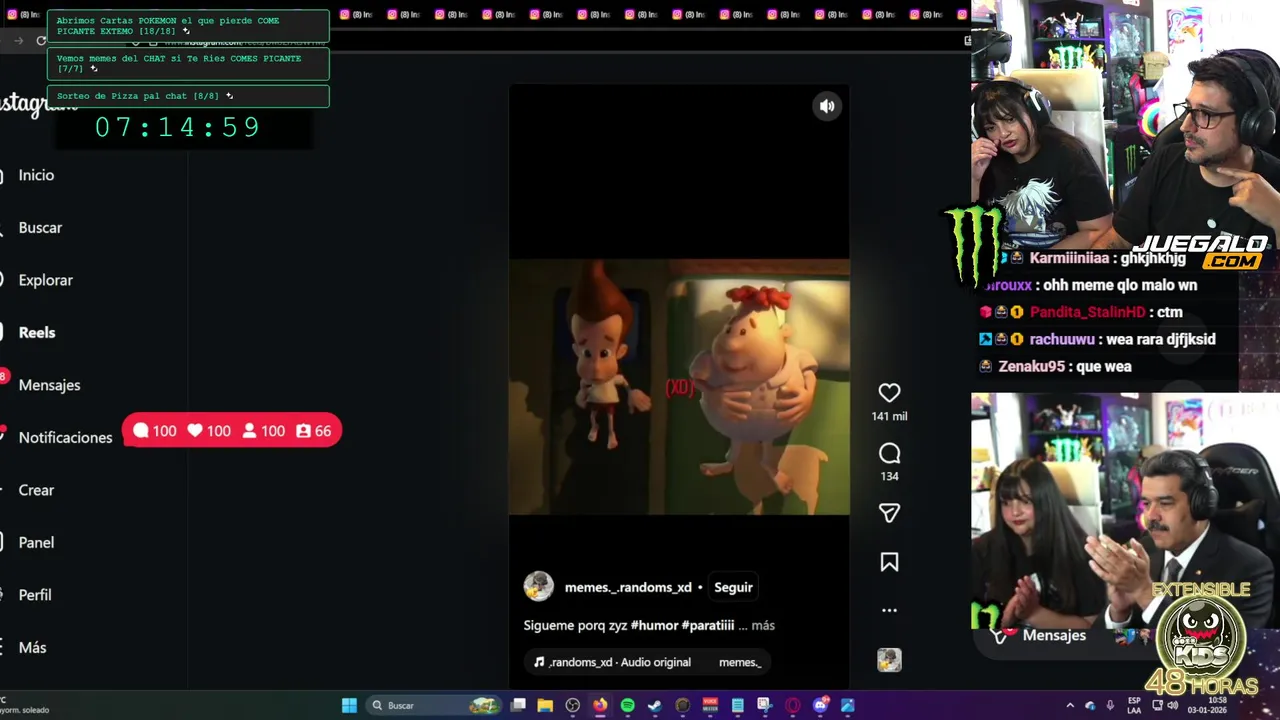1280x720 pixels.
Task: Click the comment count '134'
Action: (x=889, y=476)
